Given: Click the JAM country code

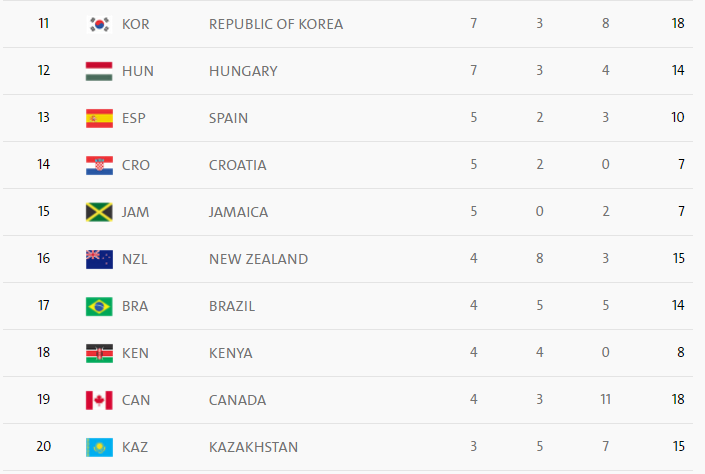Looking at the screenshot, I should click(136, 212).
